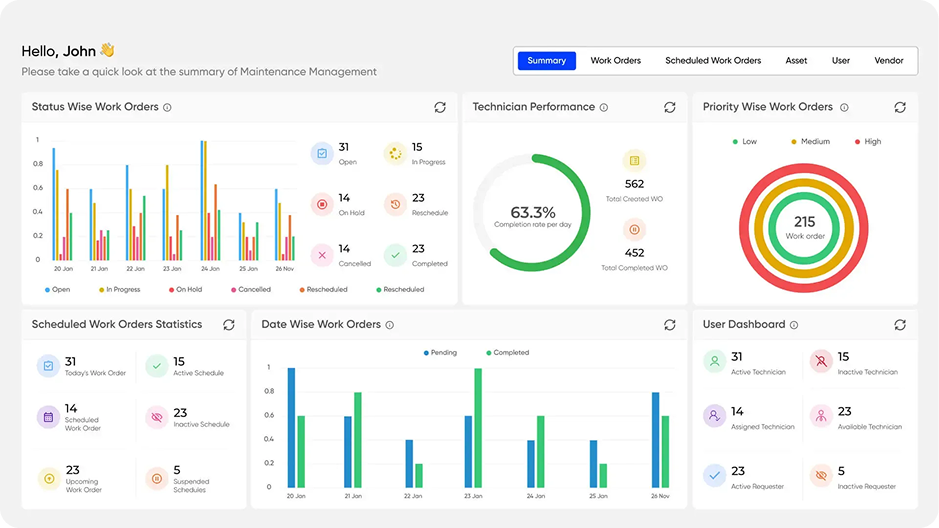Click info icon beside Priority Wise Work Orders
The height and width of the screenshot is (528, 939).
click(844, 108)
